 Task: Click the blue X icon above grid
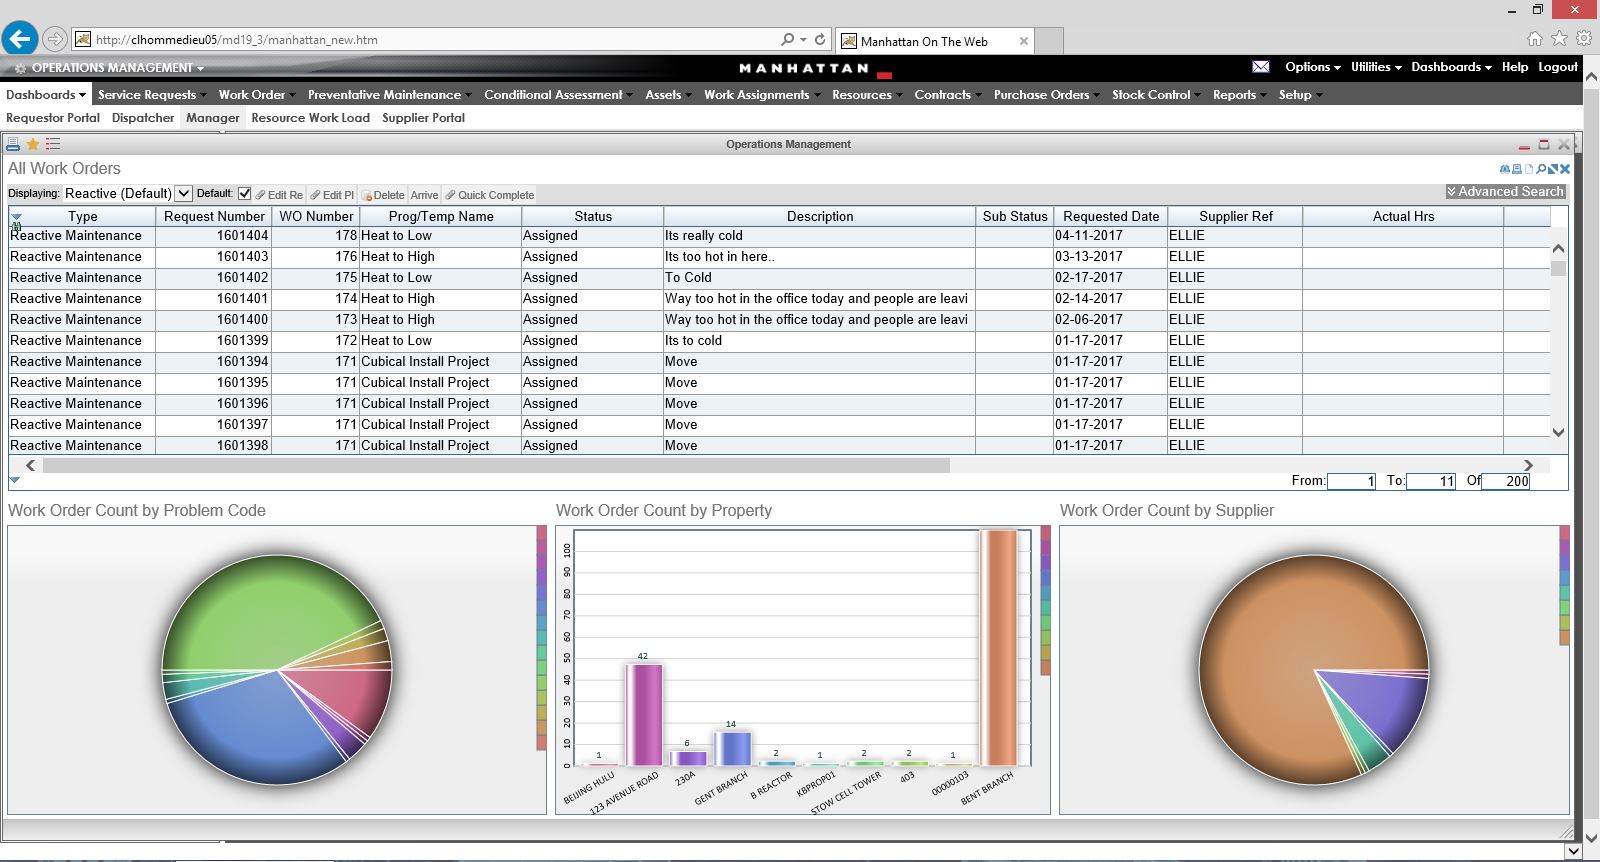(x=1565, y=169)
